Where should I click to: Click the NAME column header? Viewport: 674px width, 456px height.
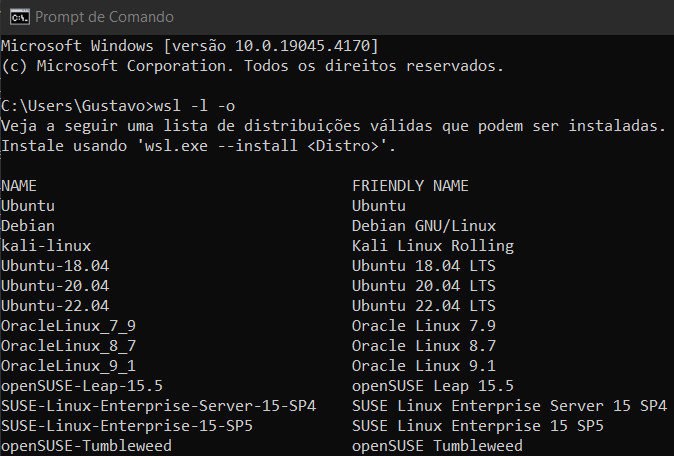(x=18, y=186)
